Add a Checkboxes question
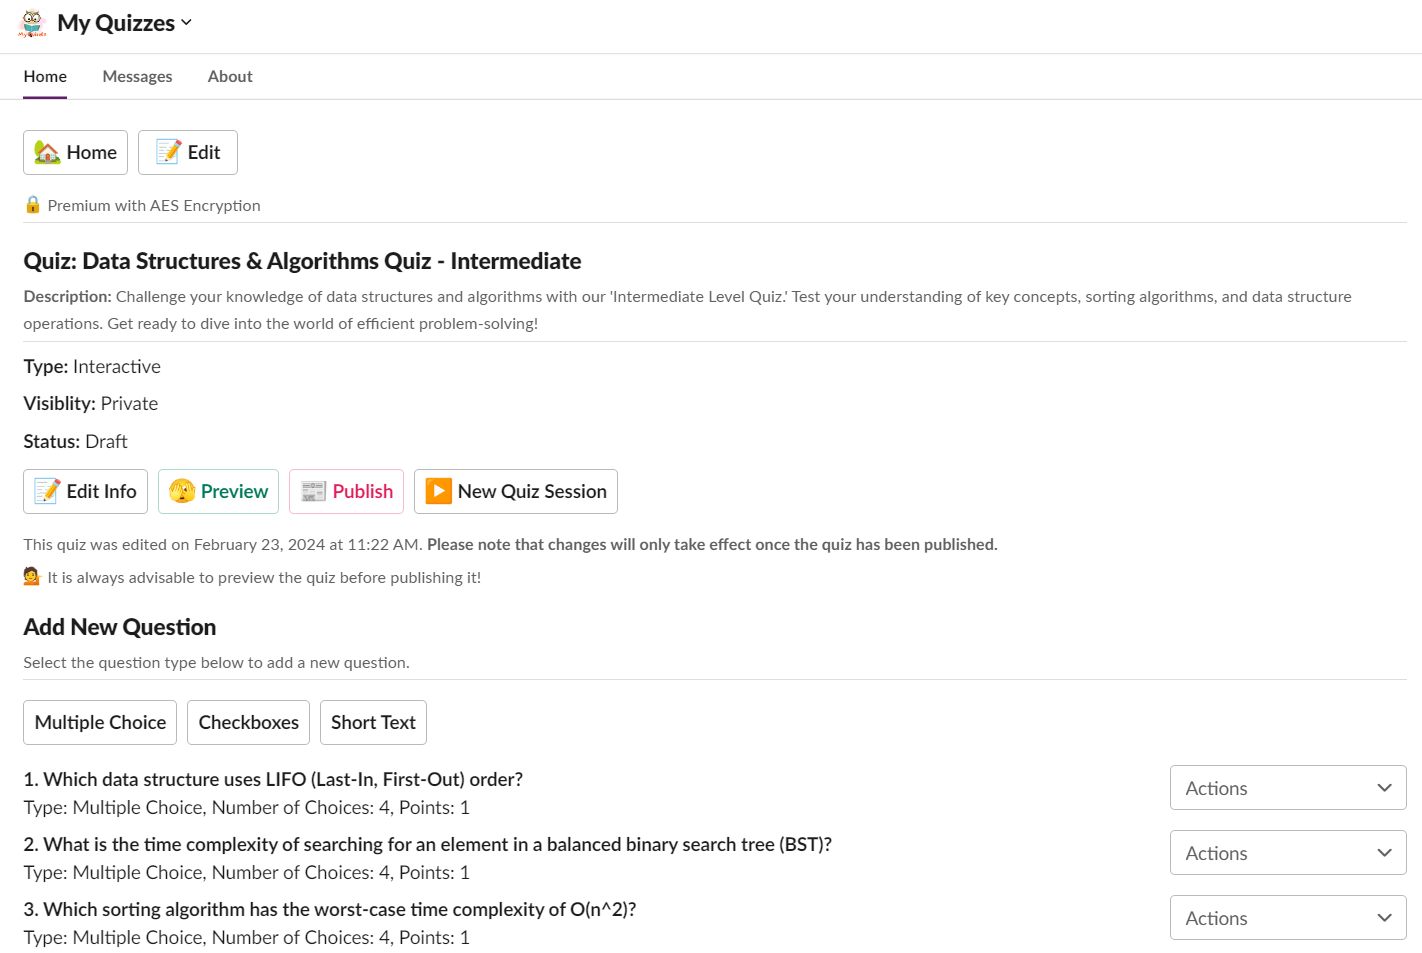The image size is (1422, 953). 248,722
